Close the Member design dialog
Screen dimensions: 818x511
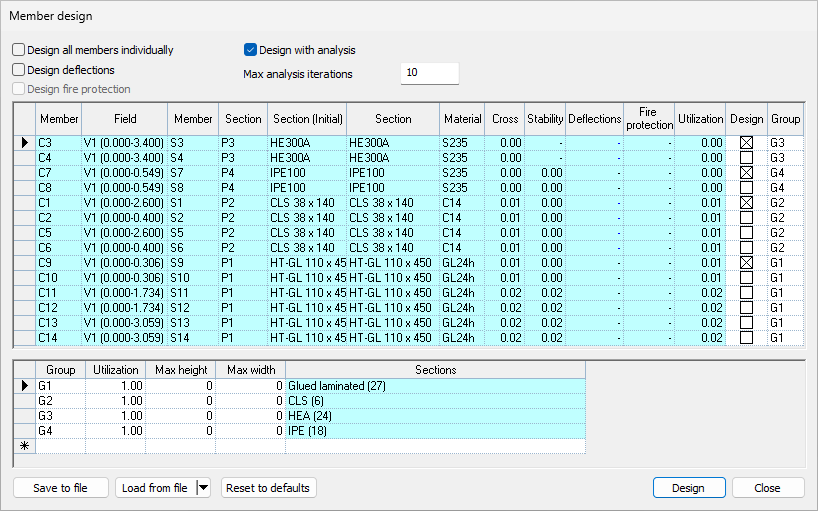click(x=768, y=488)
